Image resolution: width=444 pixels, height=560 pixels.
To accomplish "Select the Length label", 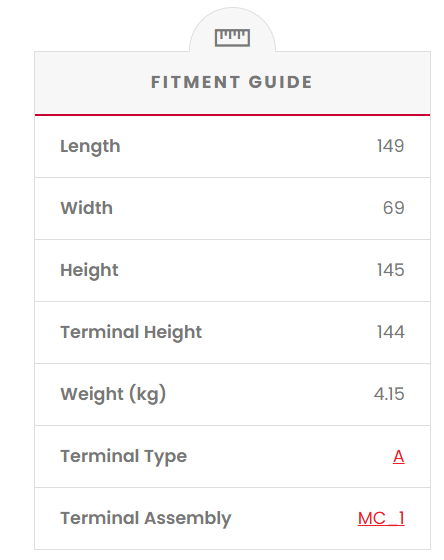I will coord(90,146).
